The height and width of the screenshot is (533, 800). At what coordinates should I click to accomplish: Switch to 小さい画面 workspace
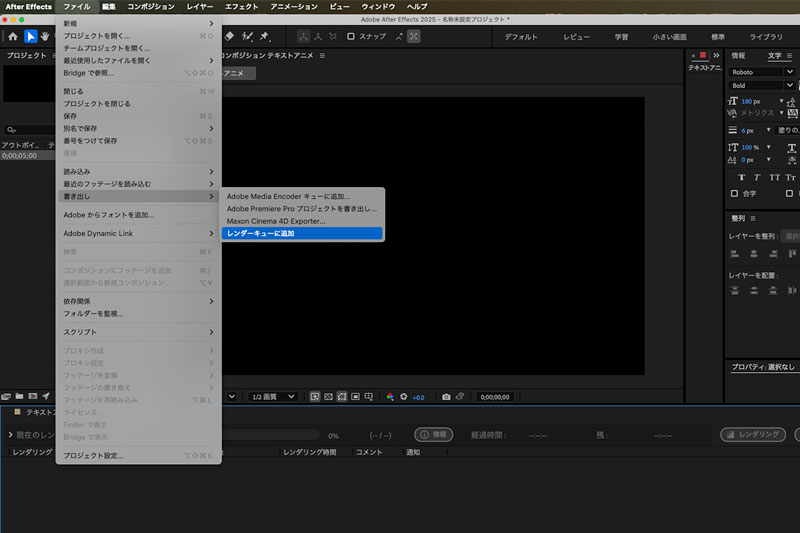669,37
